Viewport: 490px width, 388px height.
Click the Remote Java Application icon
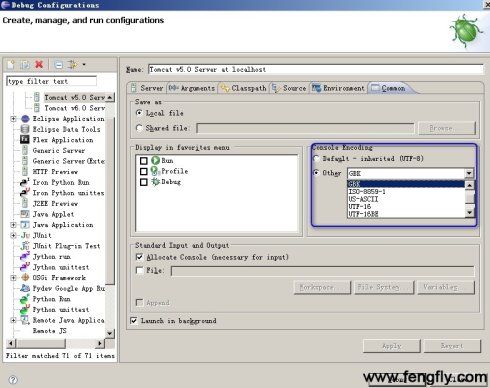coord(25,320)
